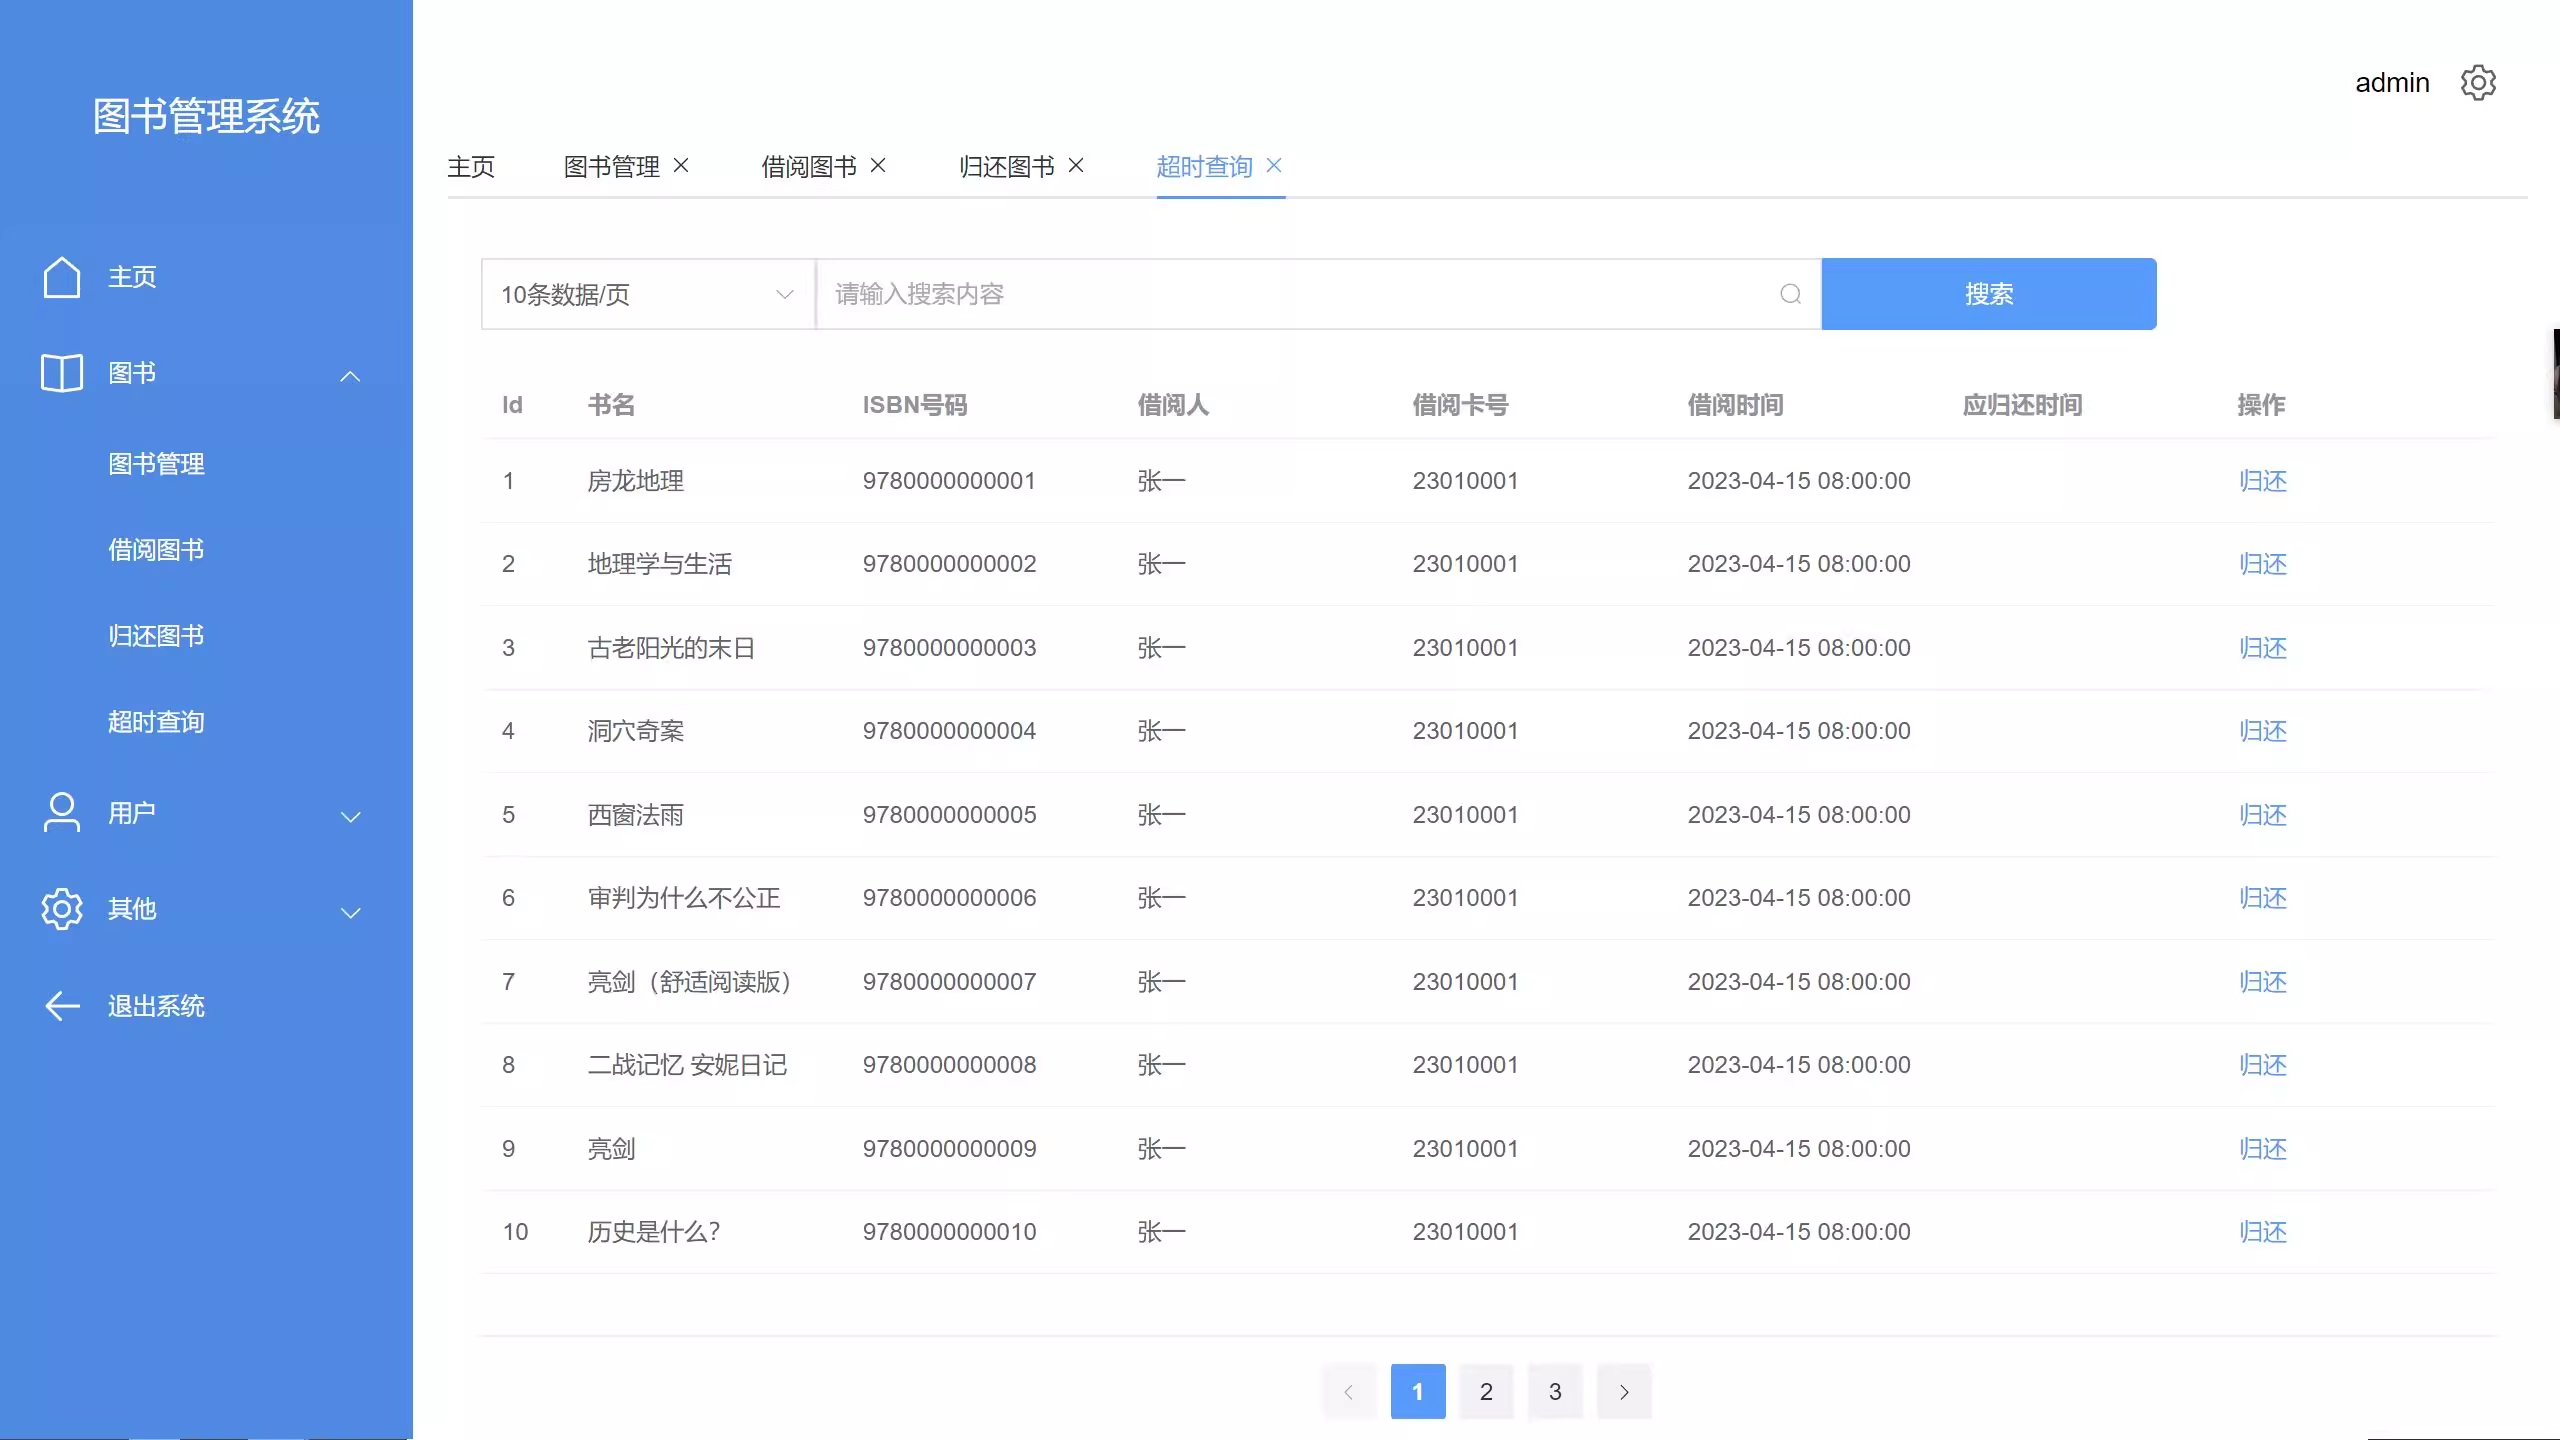
Task: Click 归还 for 二战记忆 安妮日记
Action: (2263, 1065)
